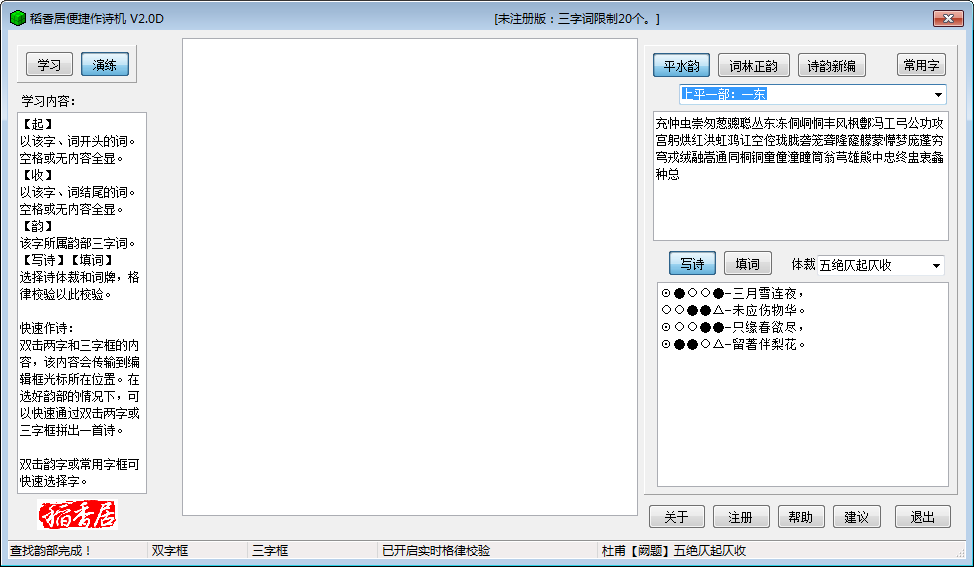This screenshot has height=567, width=974.
Task: Click the 注册 button
Action: coord(741,517)
